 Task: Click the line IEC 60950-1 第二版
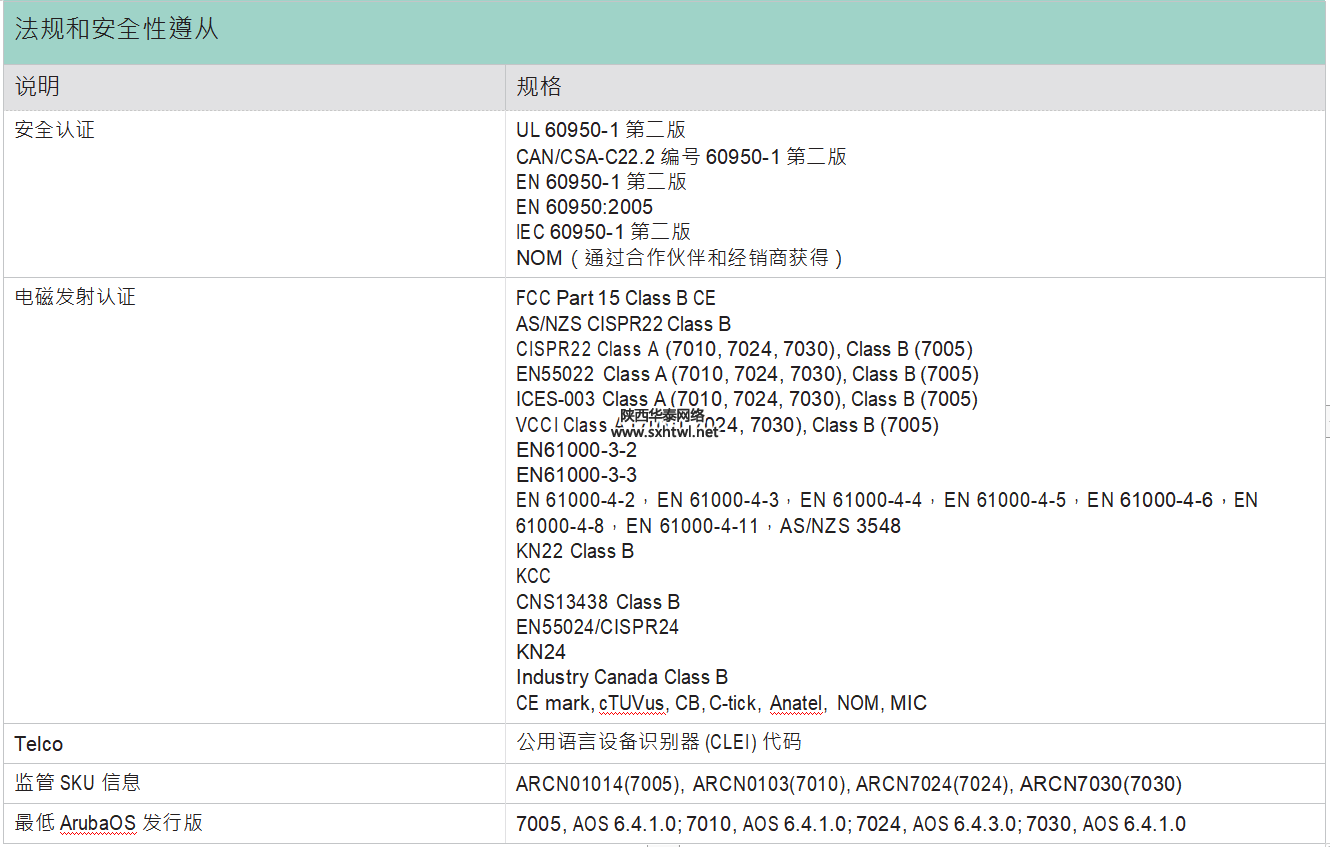coord(603,232)
